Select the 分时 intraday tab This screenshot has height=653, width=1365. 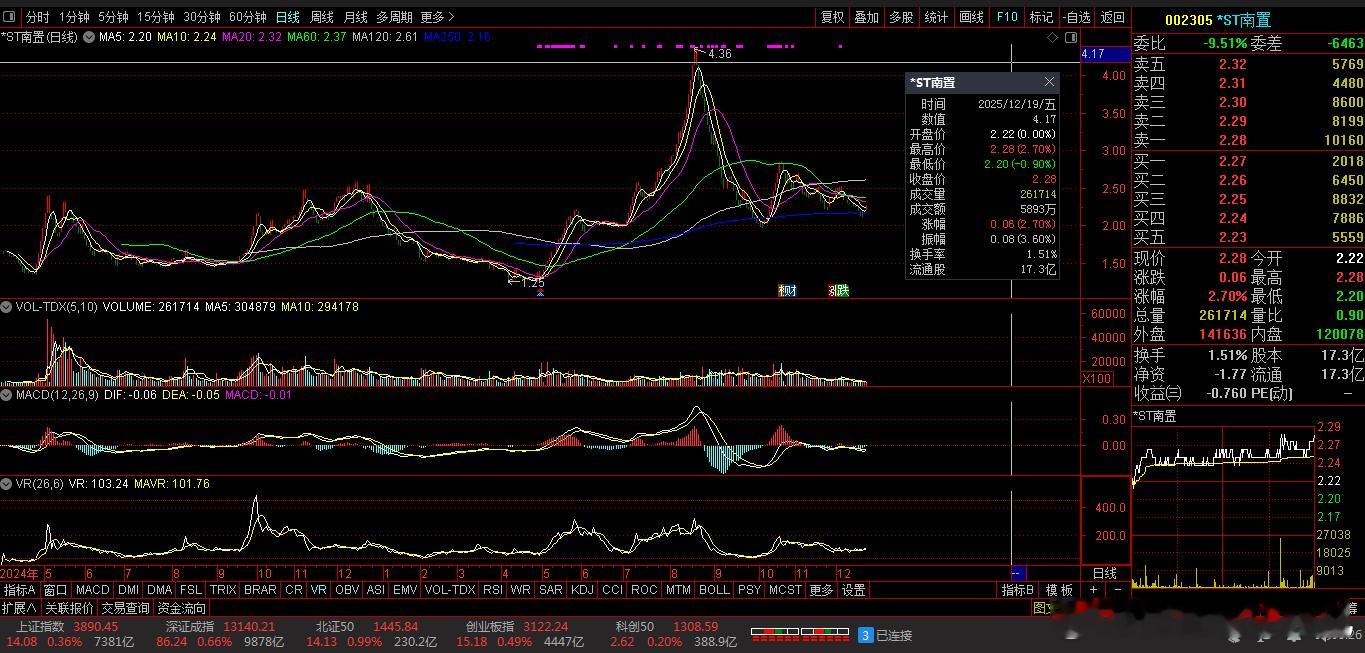coord(37,17)
